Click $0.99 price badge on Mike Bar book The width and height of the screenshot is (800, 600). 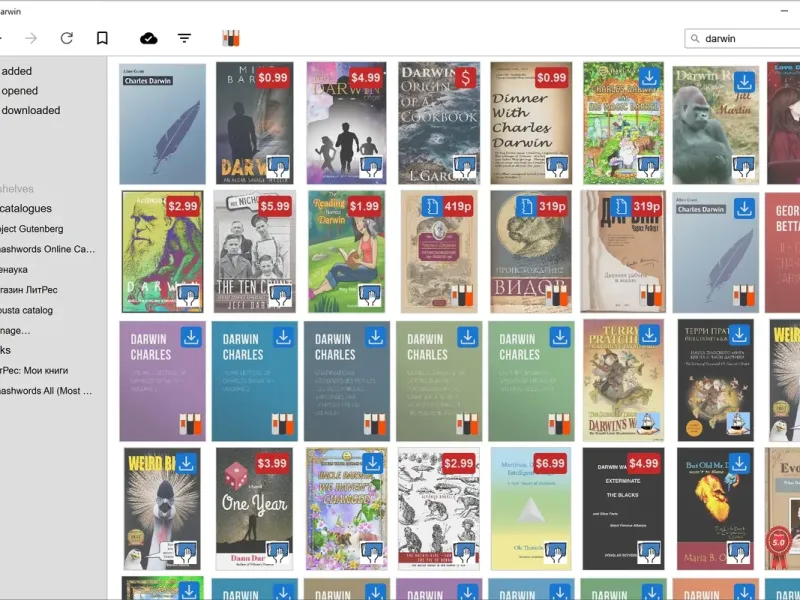pos(272,78)
